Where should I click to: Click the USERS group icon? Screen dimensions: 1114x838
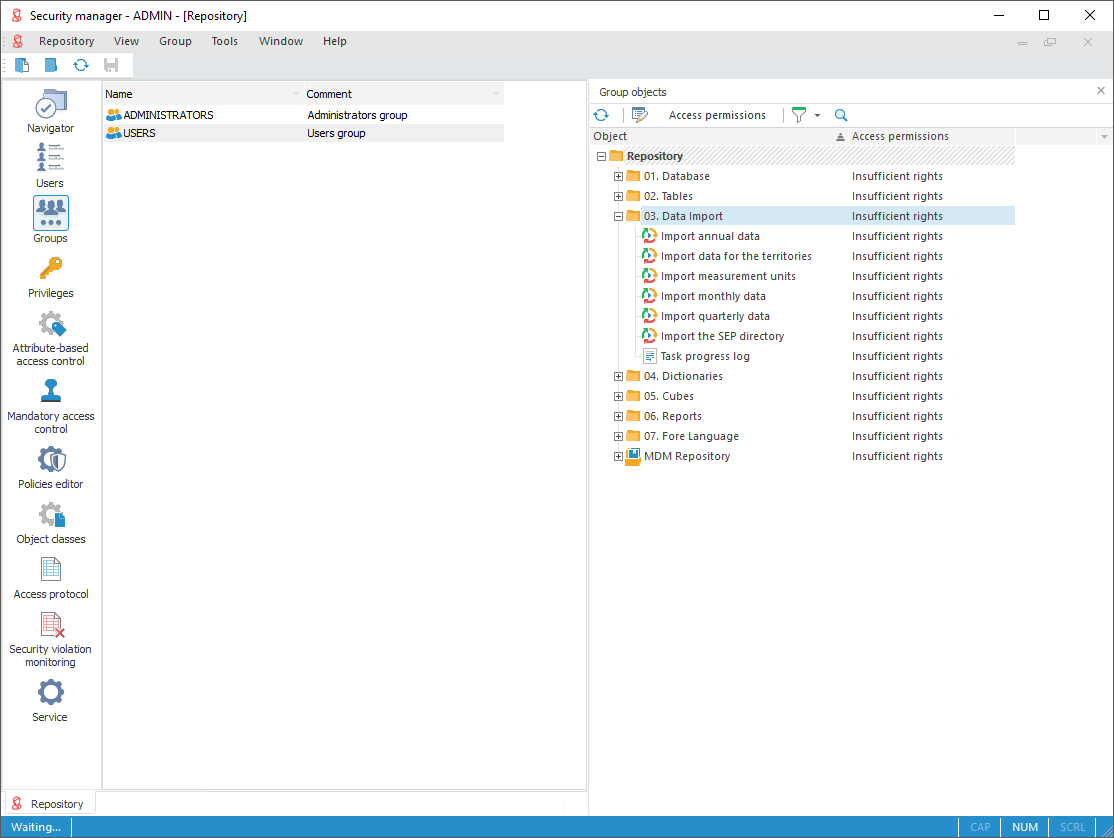[114, 133]
